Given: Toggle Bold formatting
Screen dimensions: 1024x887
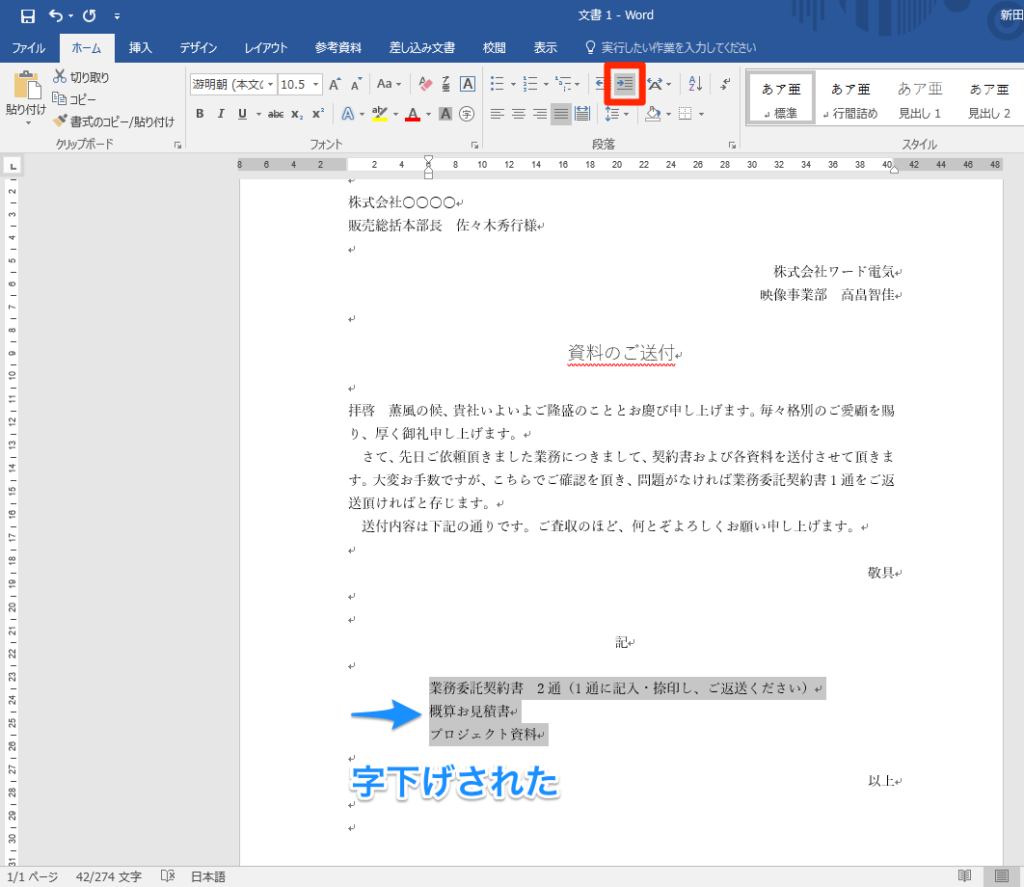Looking at the screenshot, I should (x=200, y=114).
